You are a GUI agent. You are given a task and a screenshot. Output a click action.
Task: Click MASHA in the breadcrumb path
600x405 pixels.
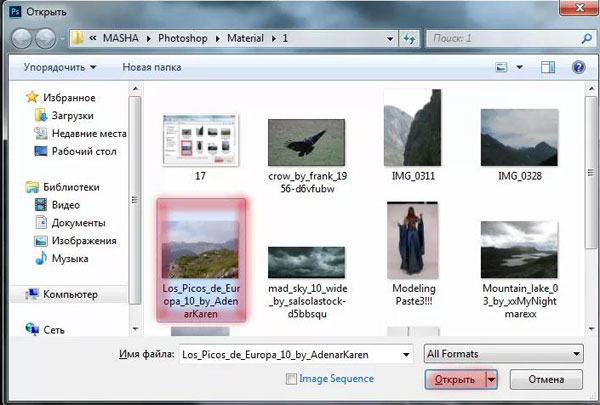click(x=121, y=38)
